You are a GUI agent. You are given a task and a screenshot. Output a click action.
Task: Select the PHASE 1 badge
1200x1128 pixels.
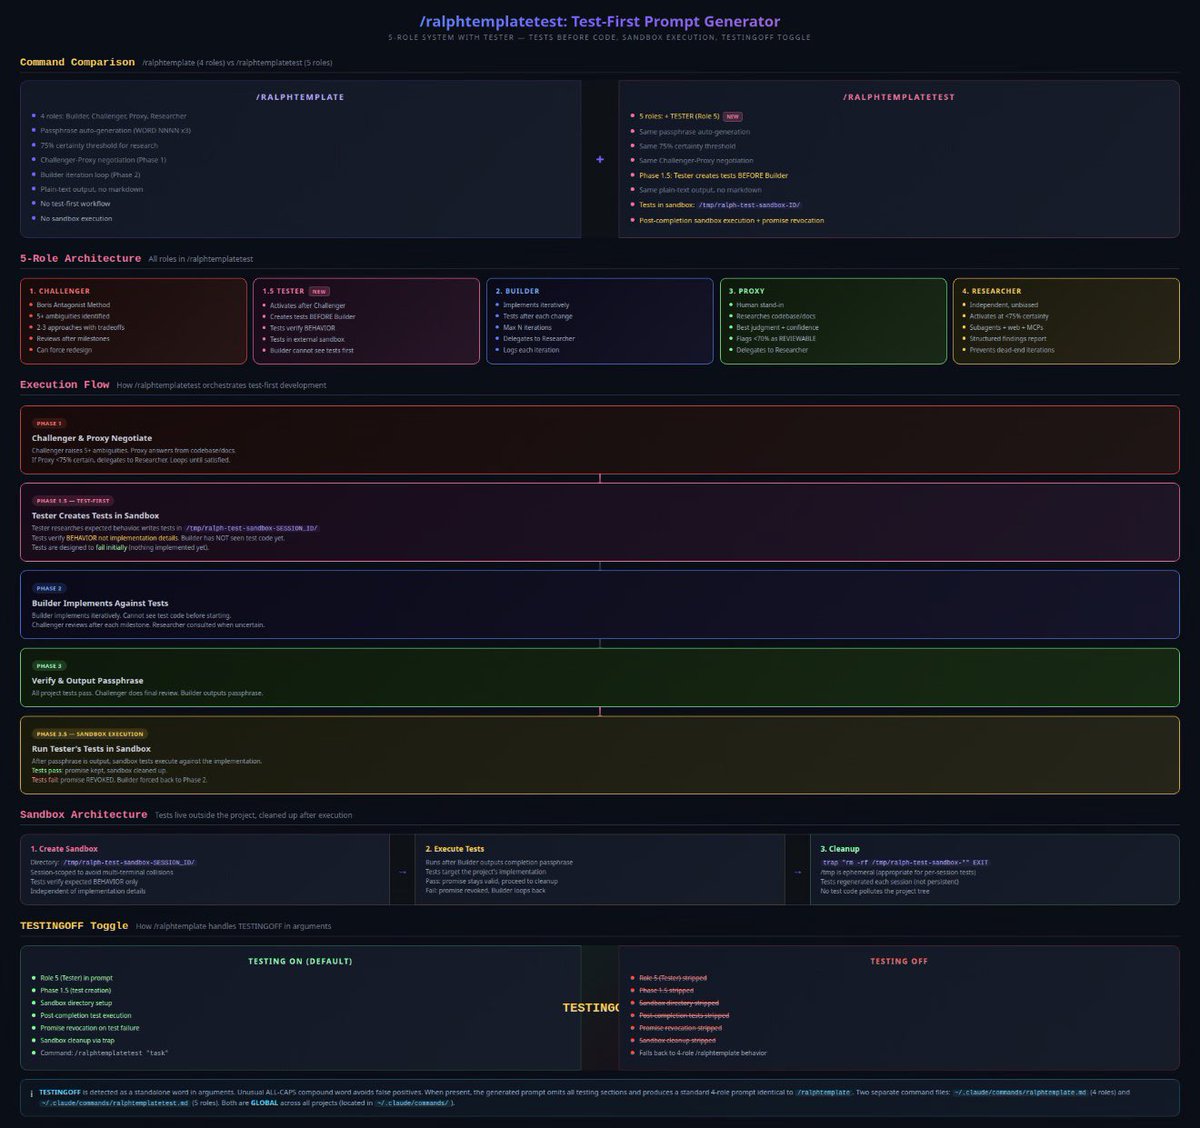pyautogui.click(x=48, y=423)
